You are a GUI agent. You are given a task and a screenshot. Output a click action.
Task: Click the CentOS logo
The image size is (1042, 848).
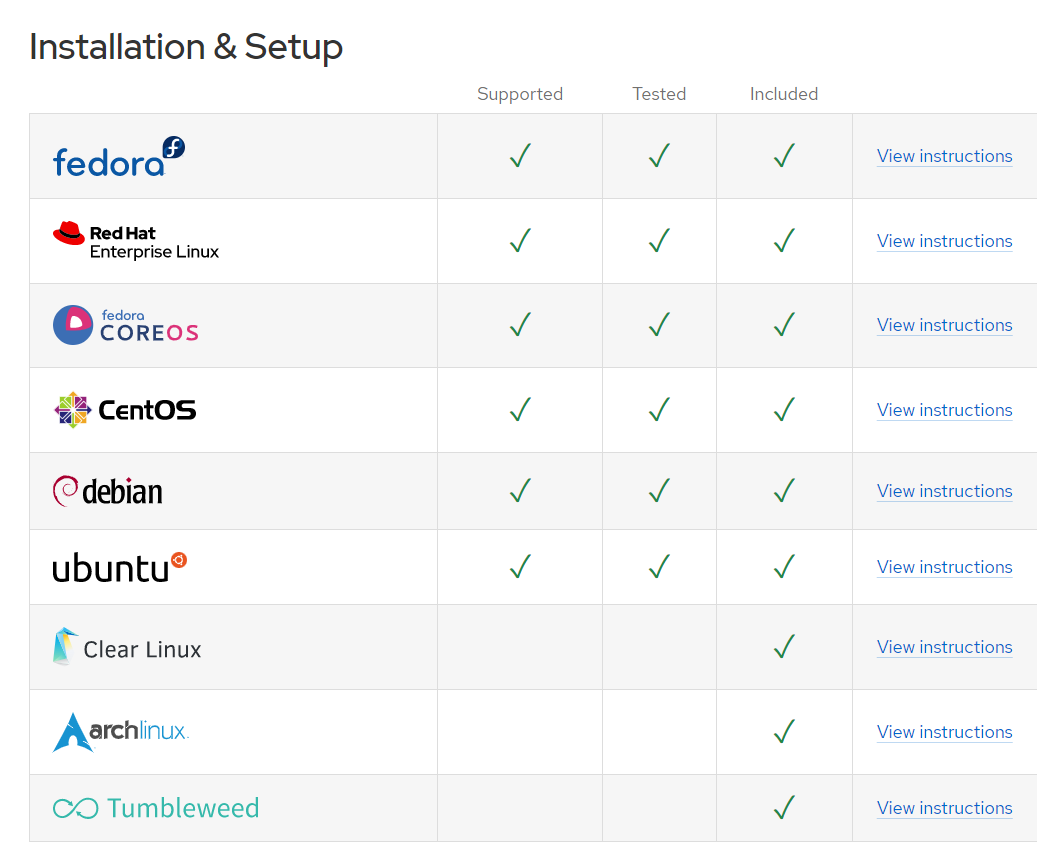(x=125, y=410)
